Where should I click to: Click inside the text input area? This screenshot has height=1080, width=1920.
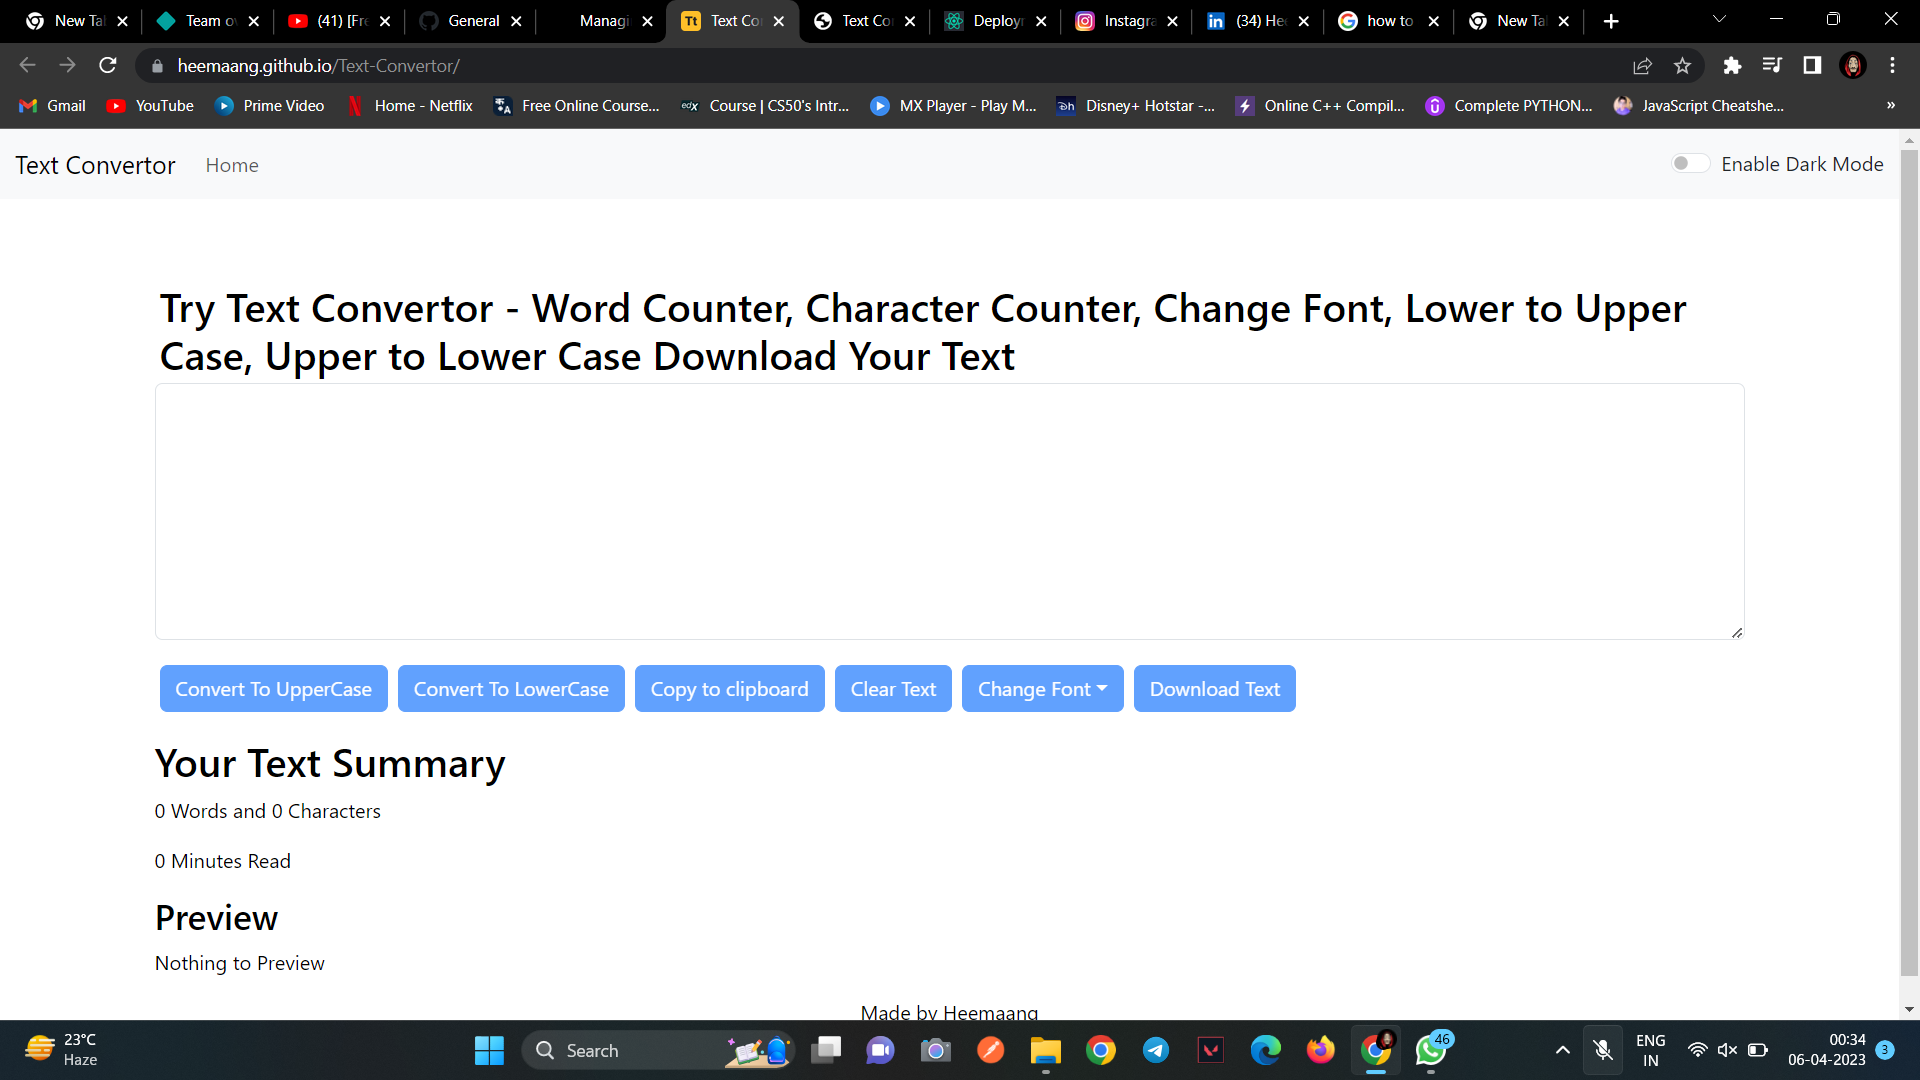point(949,511)
